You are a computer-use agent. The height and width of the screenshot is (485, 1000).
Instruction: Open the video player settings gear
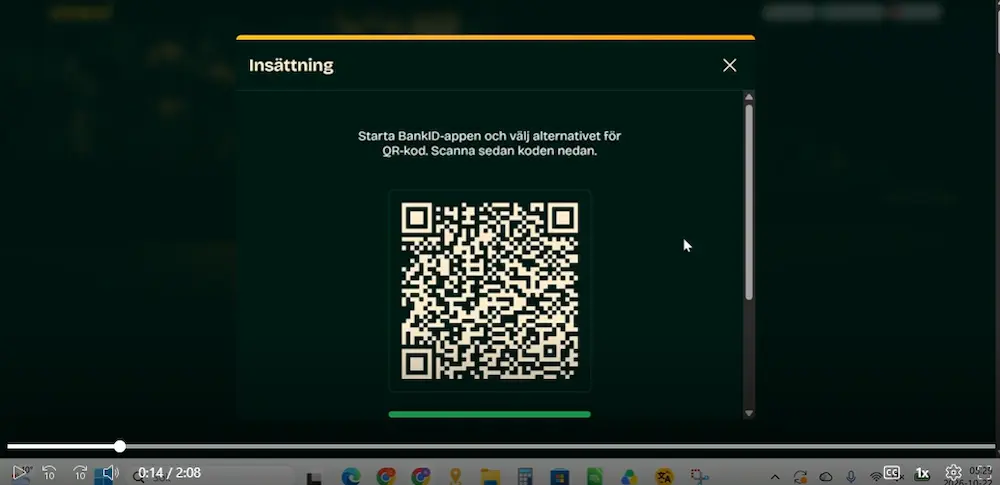tap(953, 472)
